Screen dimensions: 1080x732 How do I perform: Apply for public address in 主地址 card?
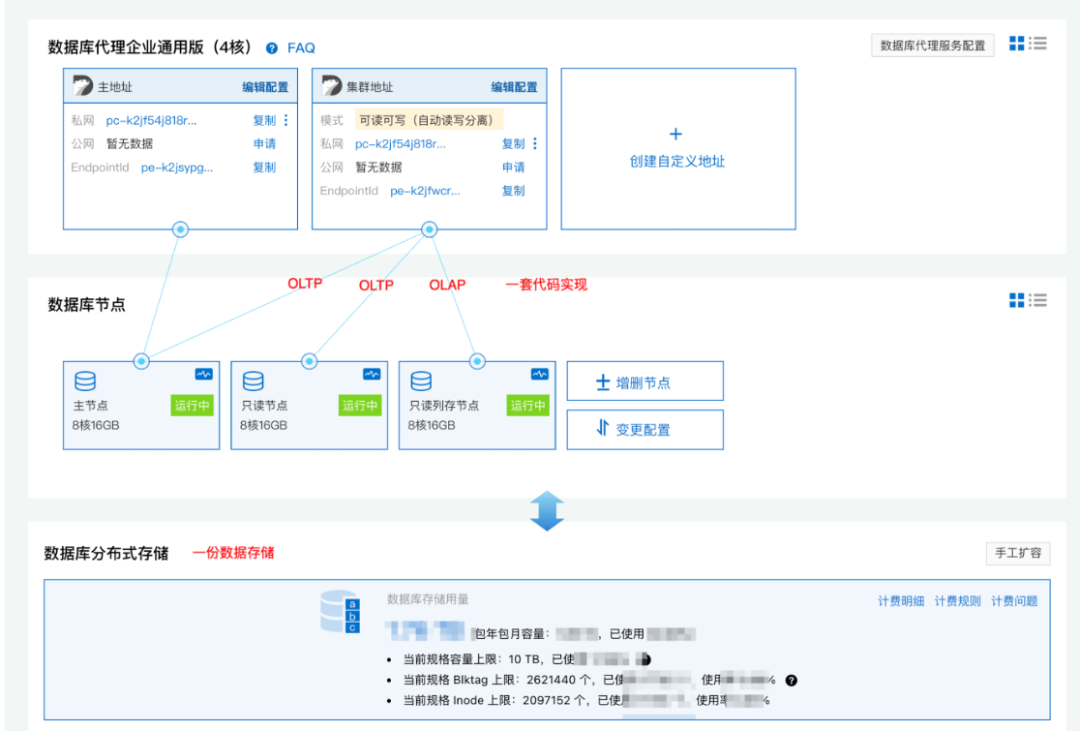click(x=264, y=144)
